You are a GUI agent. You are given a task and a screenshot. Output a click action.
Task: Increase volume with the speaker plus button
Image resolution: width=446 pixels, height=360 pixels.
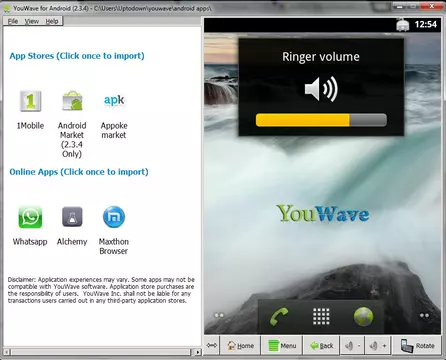pos(378,346)
